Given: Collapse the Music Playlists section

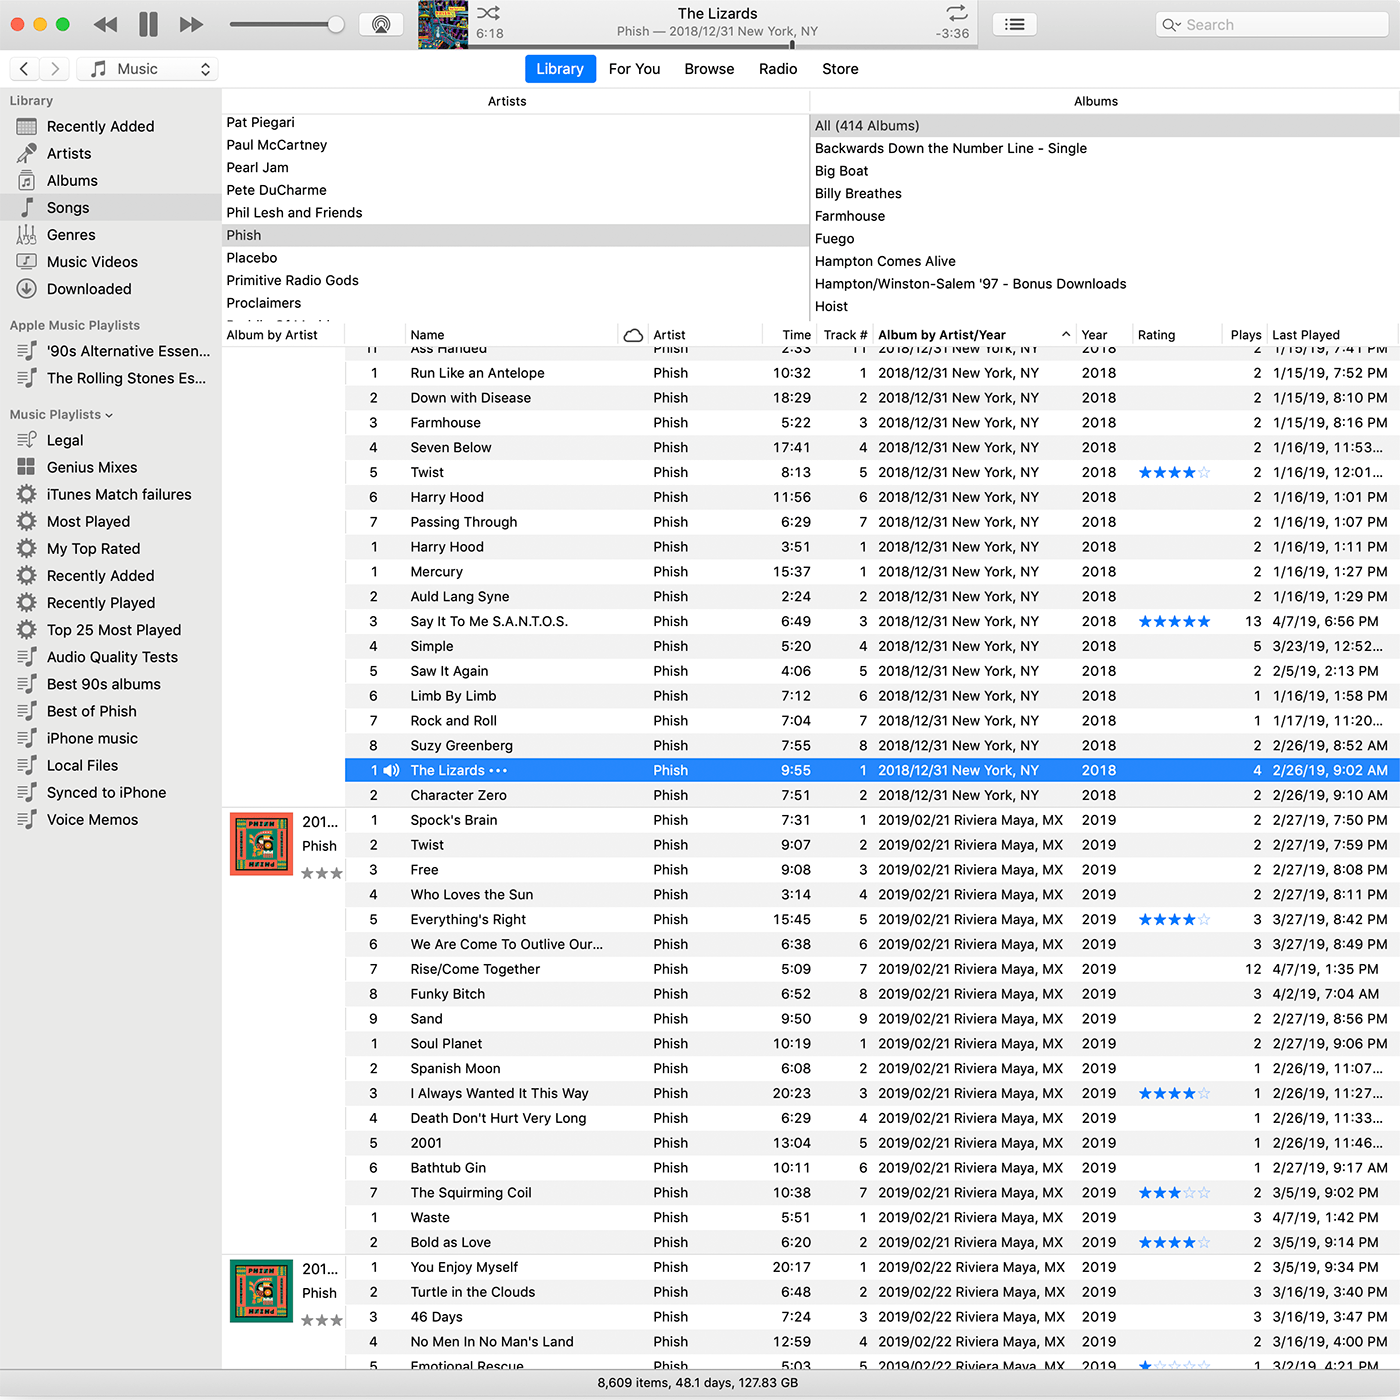Looking at the screenshot, I should 109,415.
